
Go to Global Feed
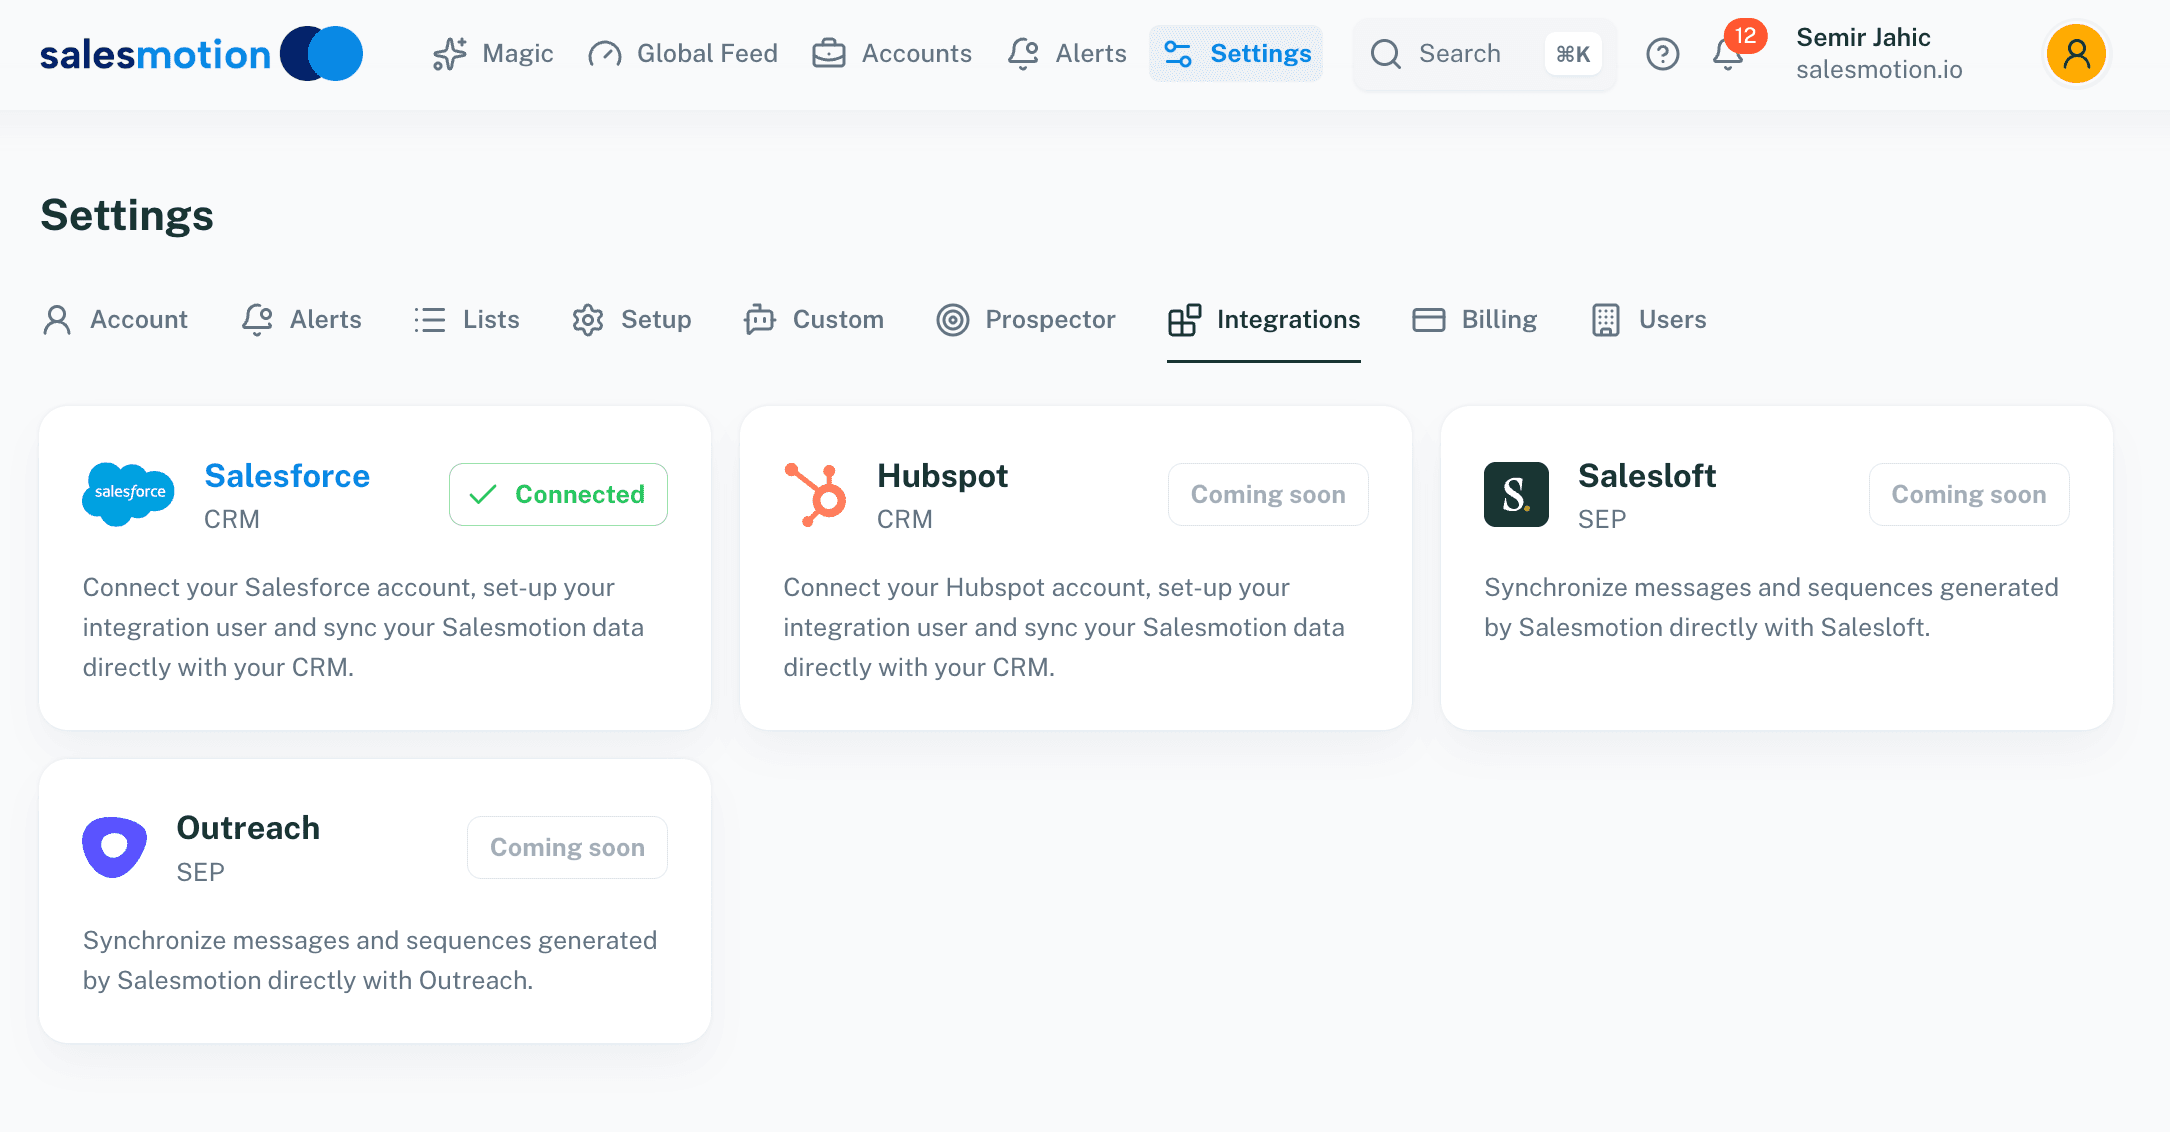[682, 54]
